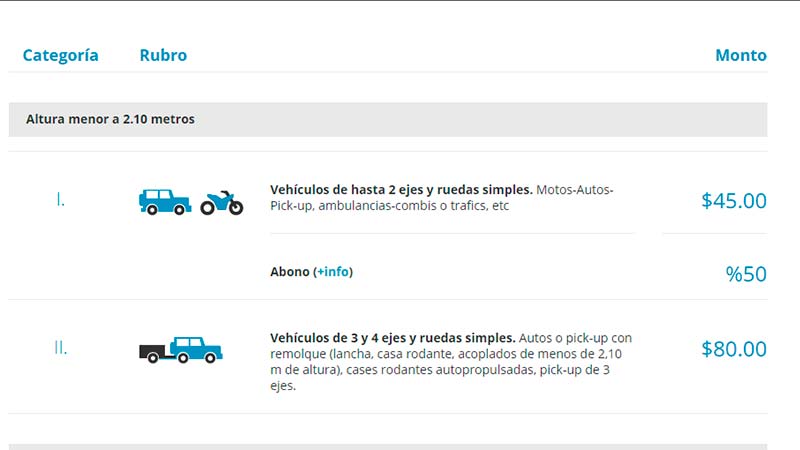Viewport: 800px width, 450px height.
Task: Select the Categoría column header
Action: [x=60, y=55]
